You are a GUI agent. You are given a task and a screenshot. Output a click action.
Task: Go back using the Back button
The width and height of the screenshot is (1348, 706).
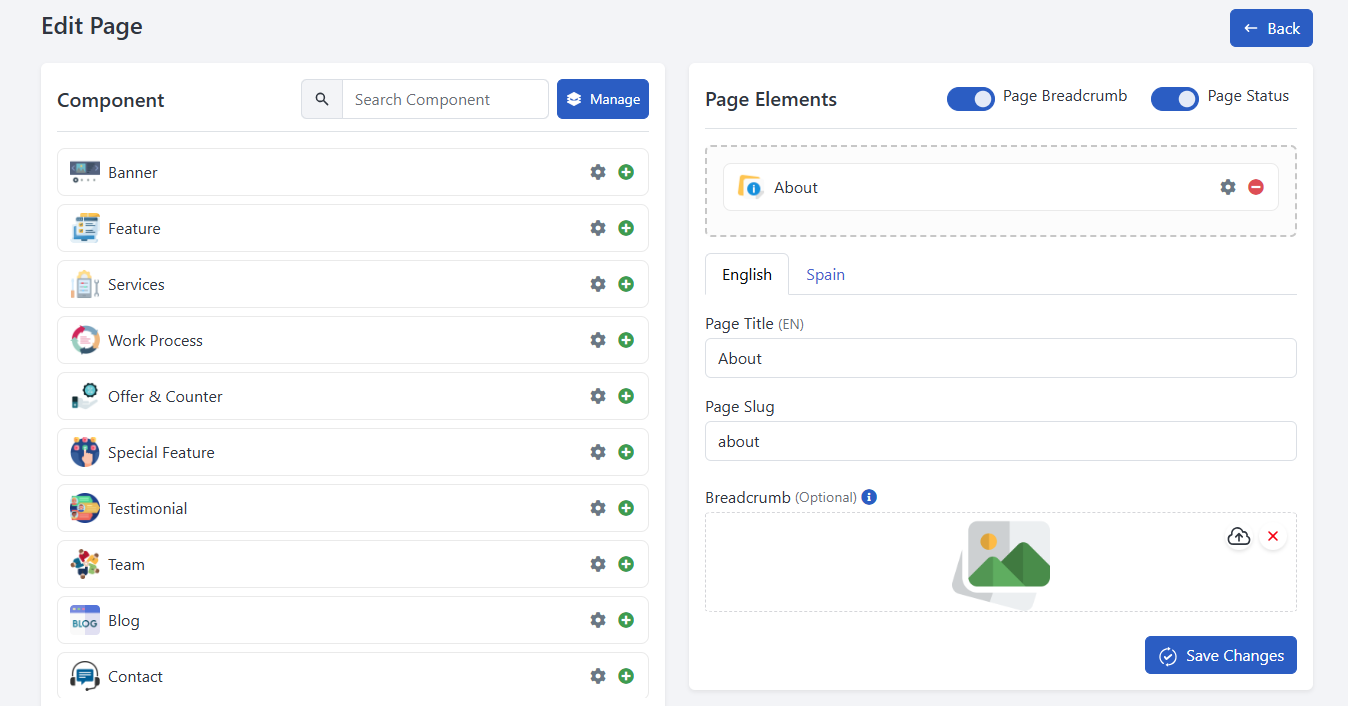click(x=1271, y=28)
